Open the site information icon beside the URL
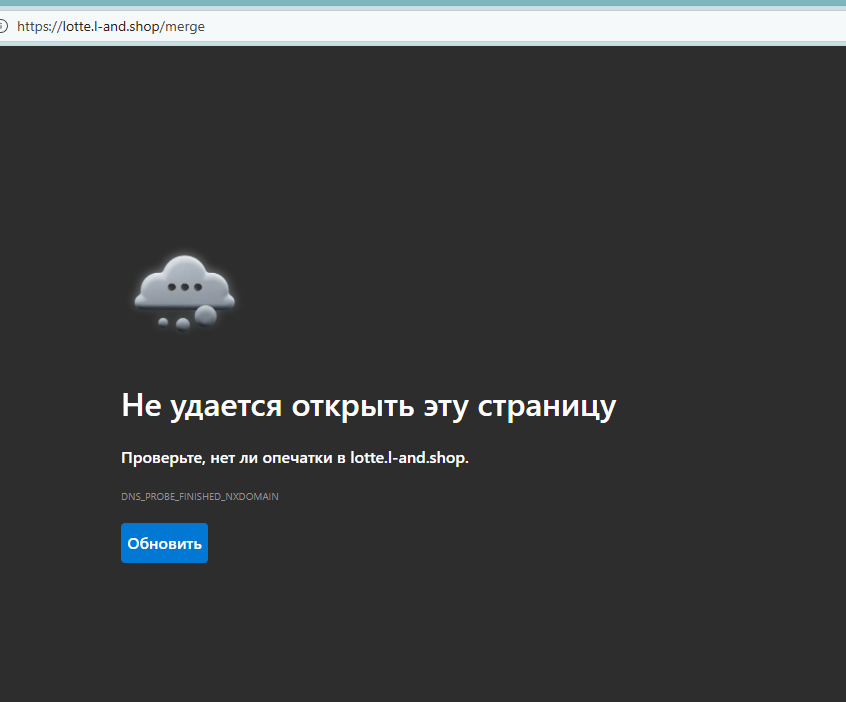The width and height of the screenshot is (846, 702). (3, 26)
